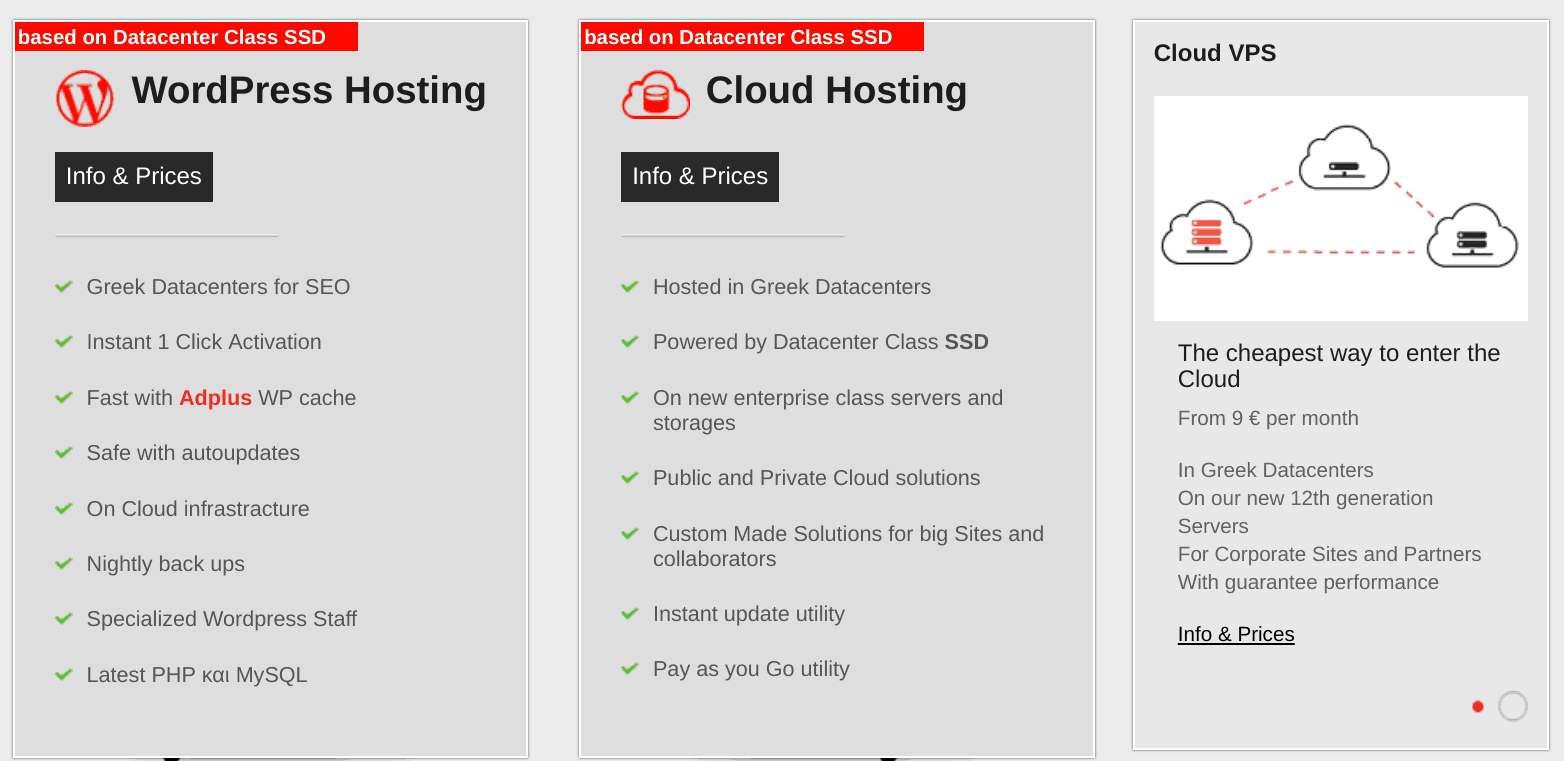Click the Cloud Hosting cloud icon
Screen dimensions: 1564x761
point(656,95)
